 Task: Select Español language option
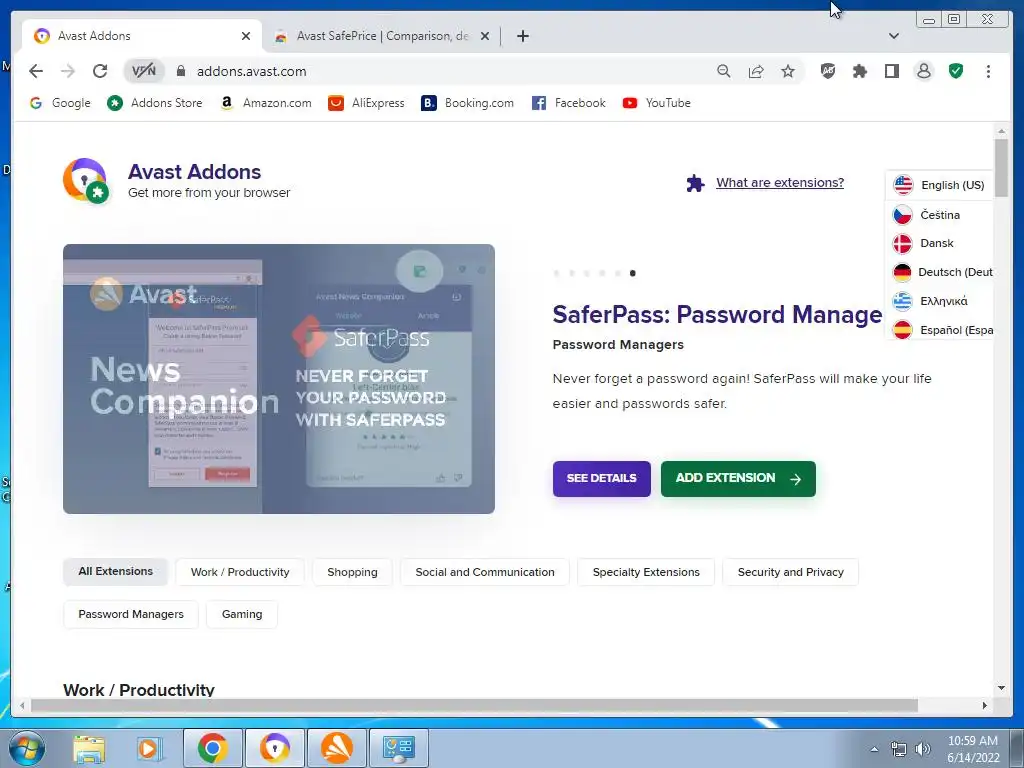pyautogui.click(x=939, y=330)
